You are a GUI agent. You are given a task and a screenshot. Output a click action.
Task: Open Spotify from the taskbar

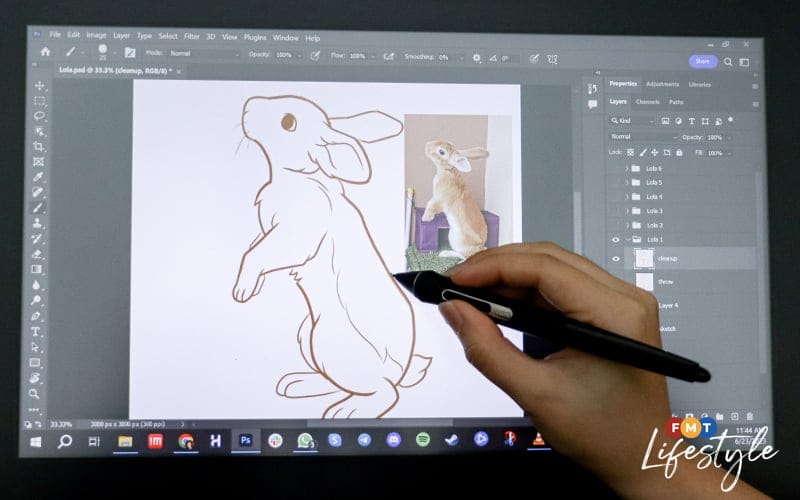422,440
